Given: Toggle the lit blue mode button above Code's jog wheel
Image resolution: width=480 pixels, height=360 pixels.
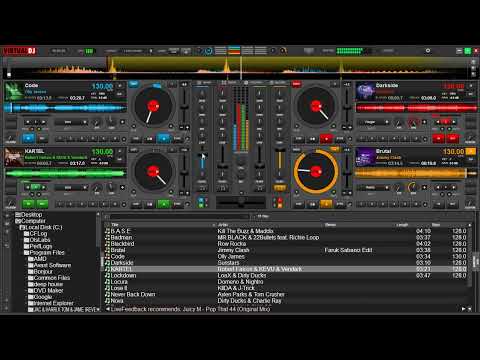Looking at the screenshot, I should point(134,84).
